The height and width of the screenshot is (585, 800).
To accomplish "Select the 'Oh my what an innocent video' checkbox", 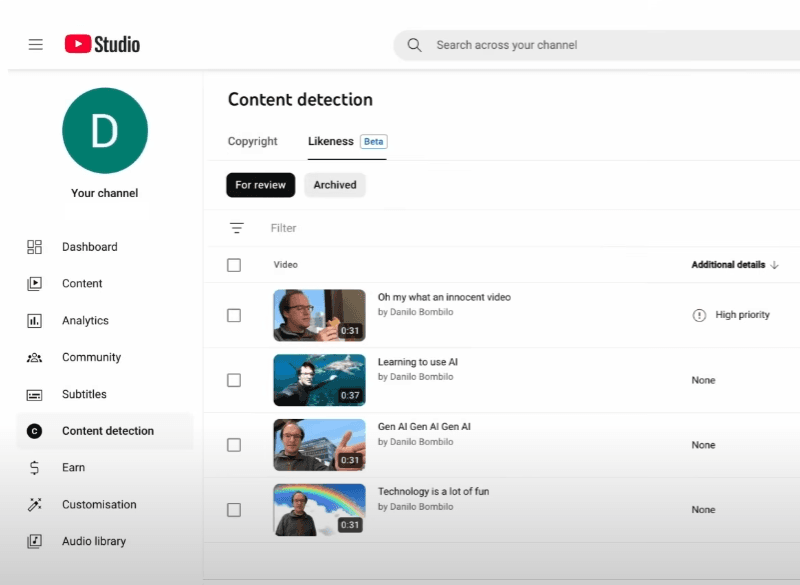I will [234, 315].
